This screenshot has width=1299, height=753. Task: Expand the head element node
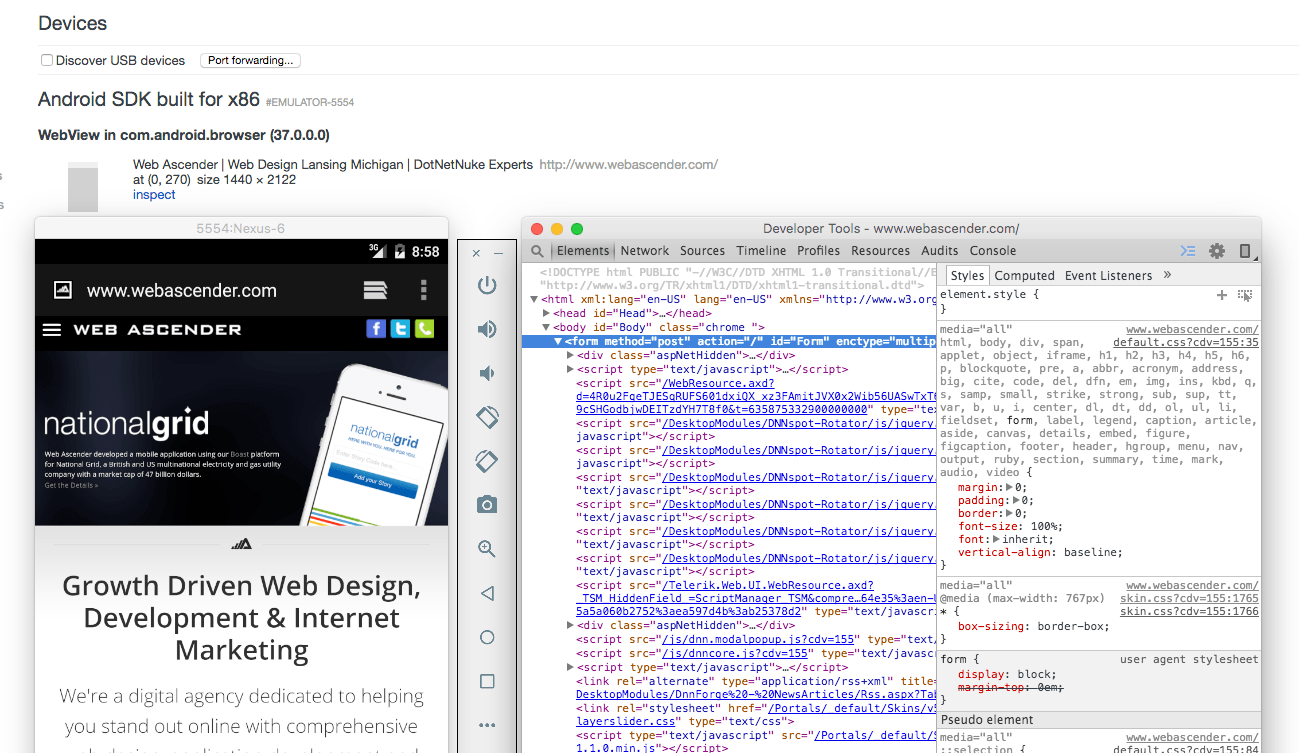[x=546, y=311]
